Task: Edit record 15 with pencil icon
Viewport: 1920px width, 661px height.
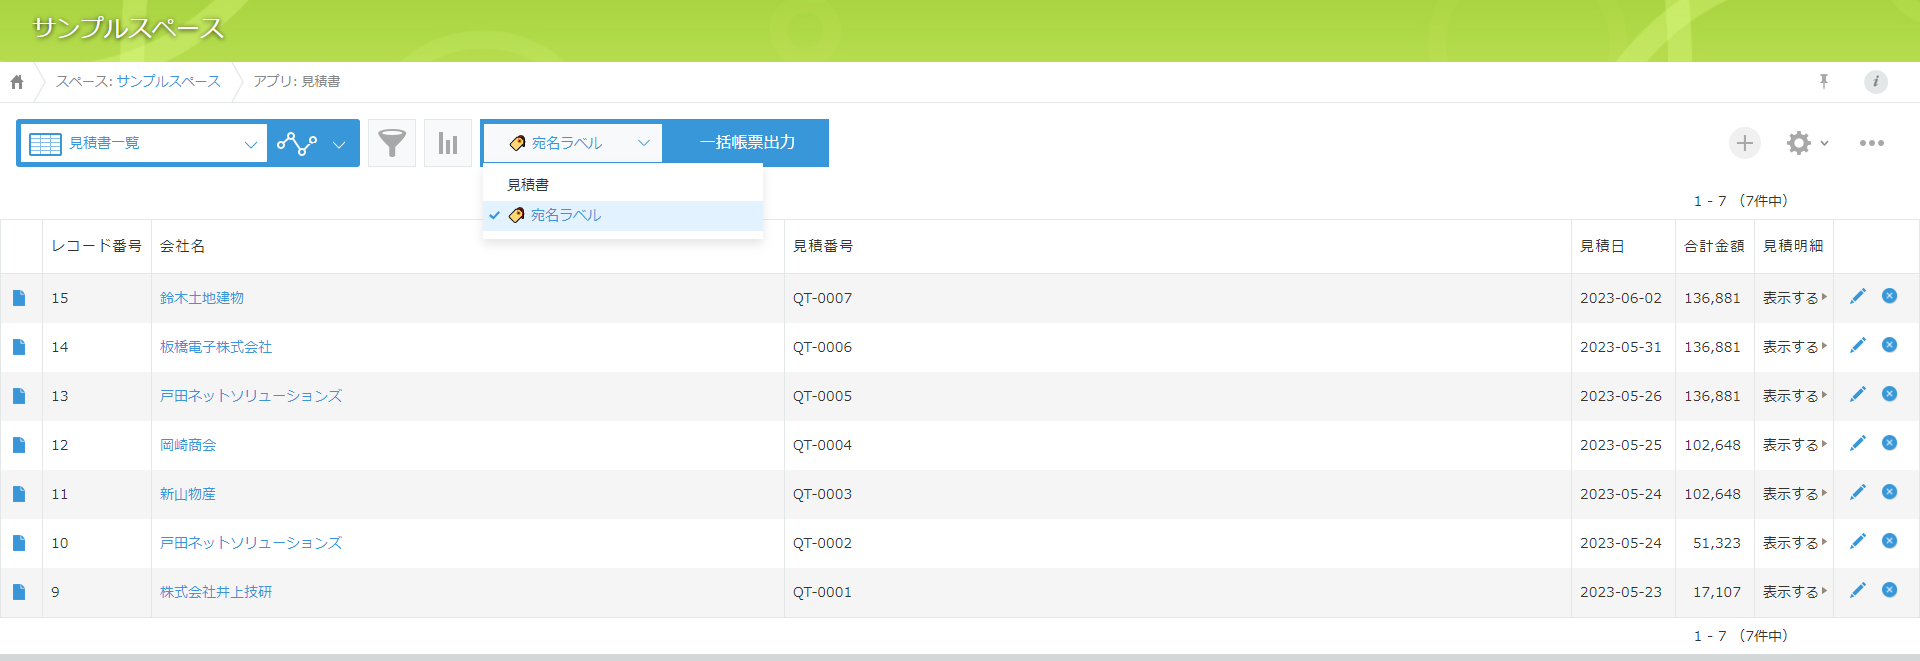Action: 1857,296
